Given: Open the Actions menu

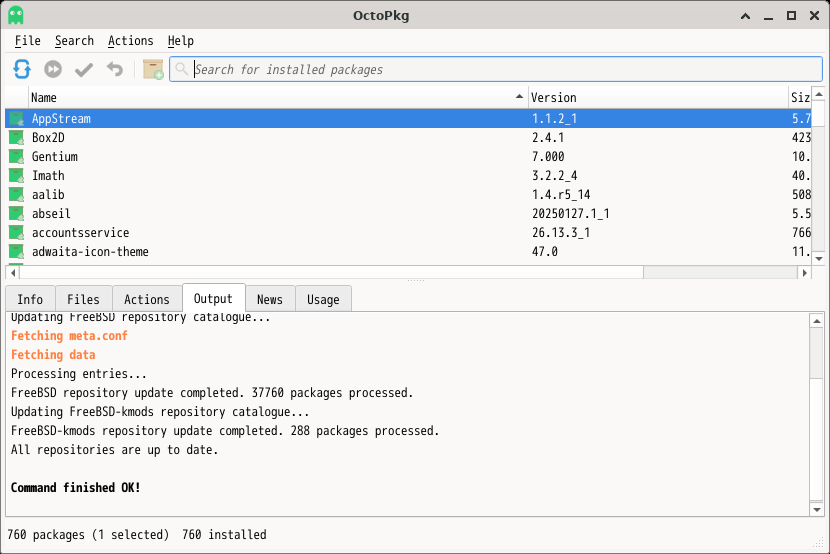Looking at the screenshot, I should (131, 41).
